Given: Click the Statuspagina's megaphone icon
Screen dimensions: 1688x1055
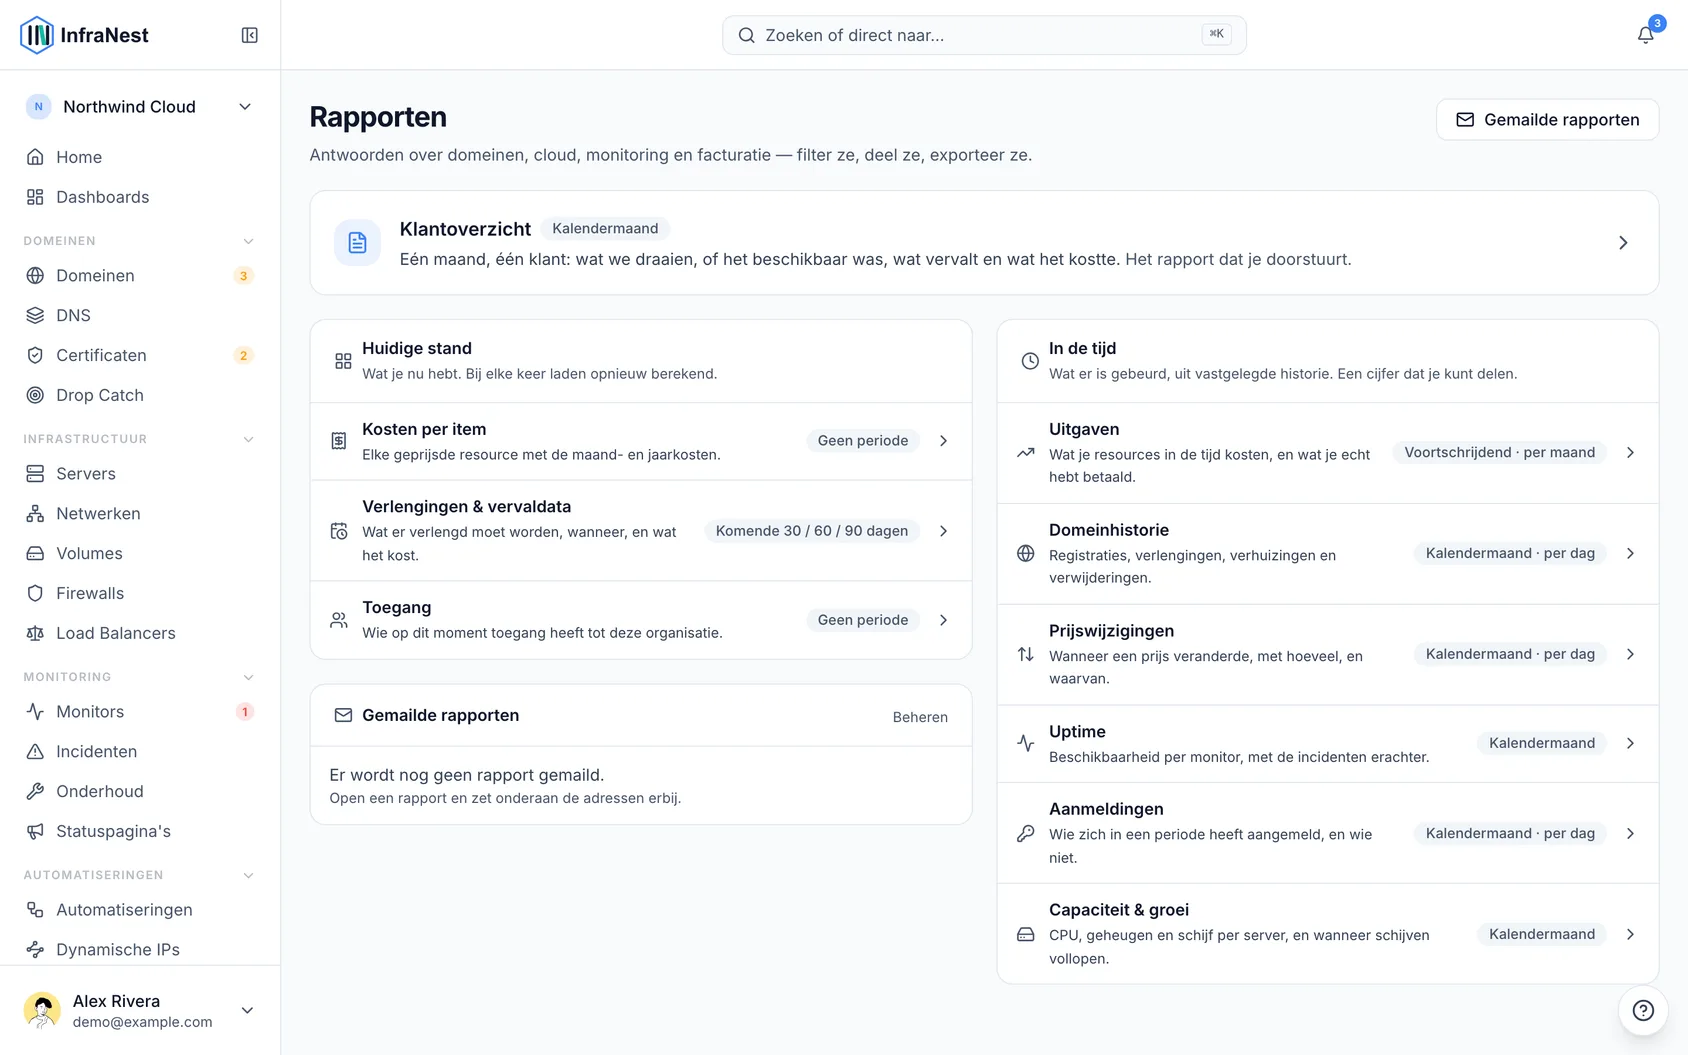Looking at the screenshot, I should [x=35, y=831].
